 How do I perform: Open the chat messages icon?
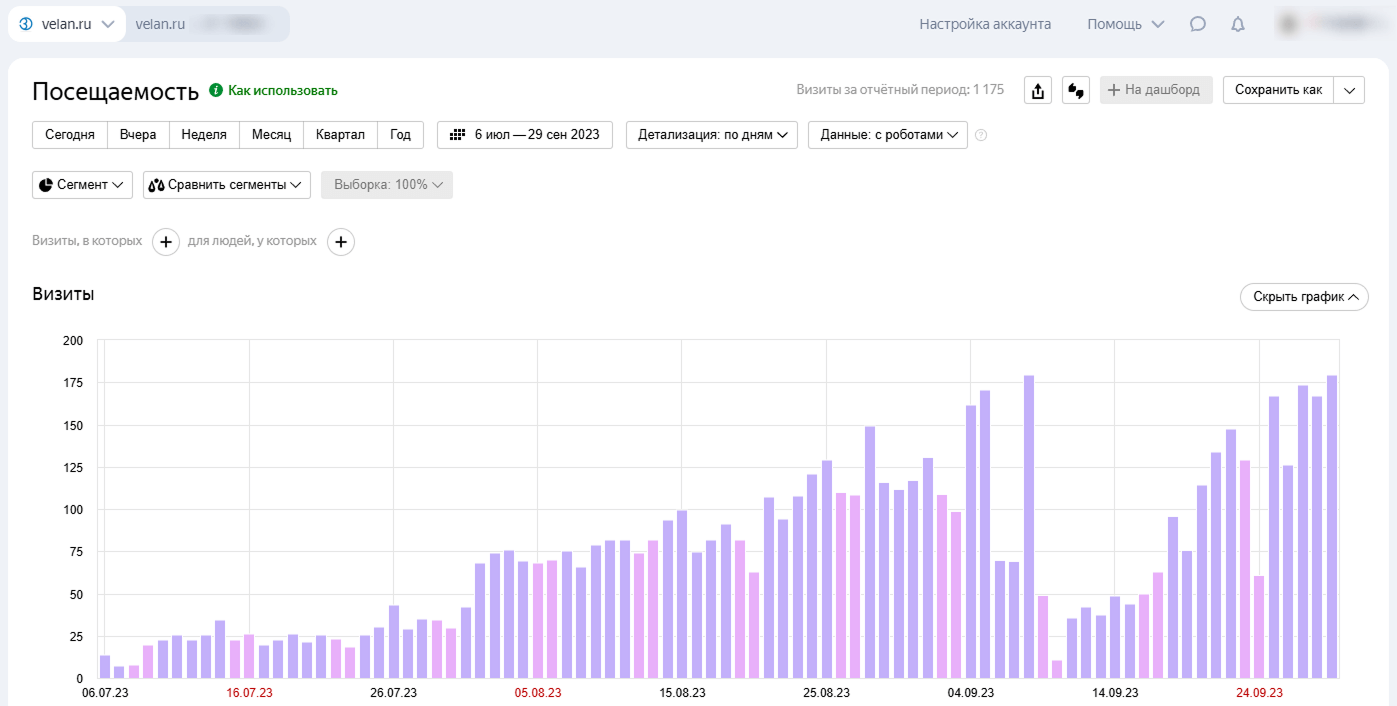(1197, 24)
